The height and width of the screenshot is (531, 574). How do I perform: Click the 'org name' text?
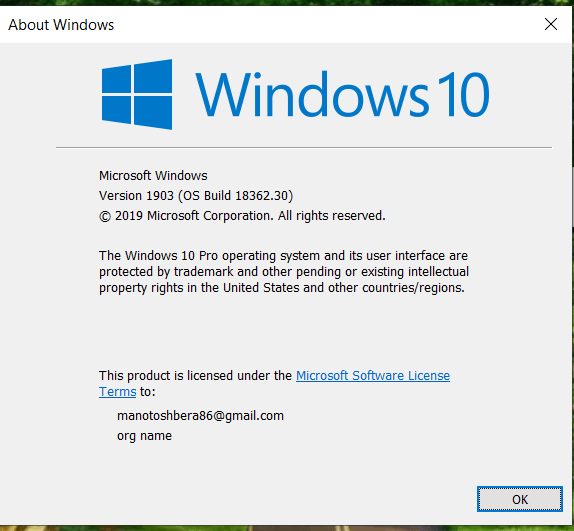144,436
